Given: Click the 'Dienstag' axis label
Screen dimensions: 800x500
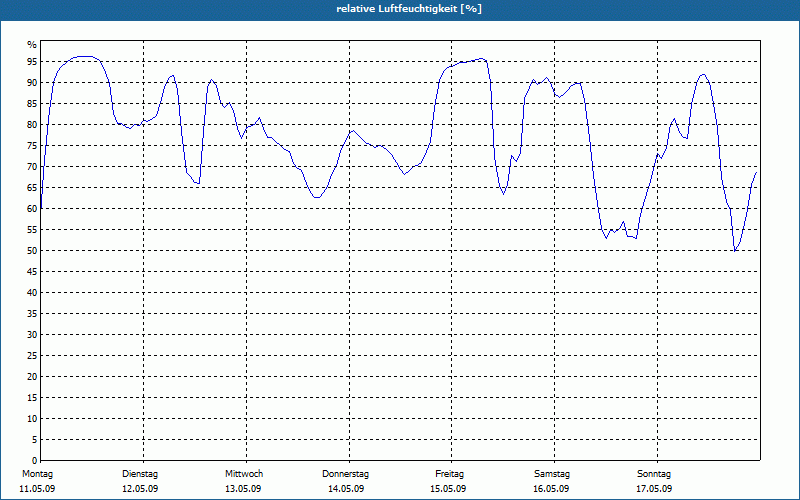Looking at the screenshot, I should (140, 474).
